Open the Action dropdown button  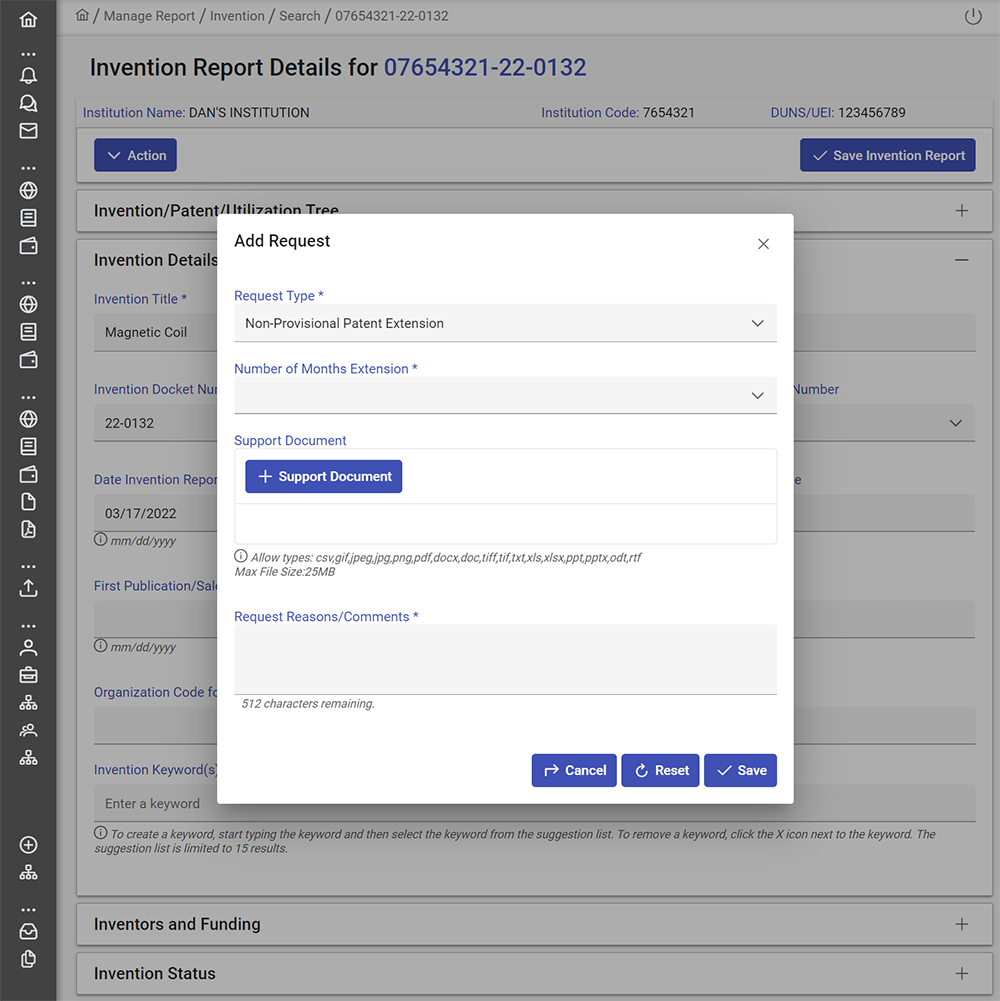[x=135, y=155]
